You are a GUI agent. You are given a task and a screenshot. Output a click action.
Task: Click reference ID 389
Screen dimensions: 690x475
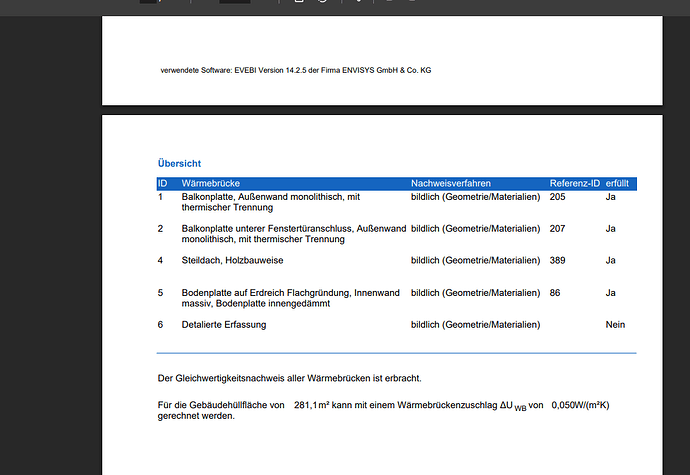click(557, 260)
